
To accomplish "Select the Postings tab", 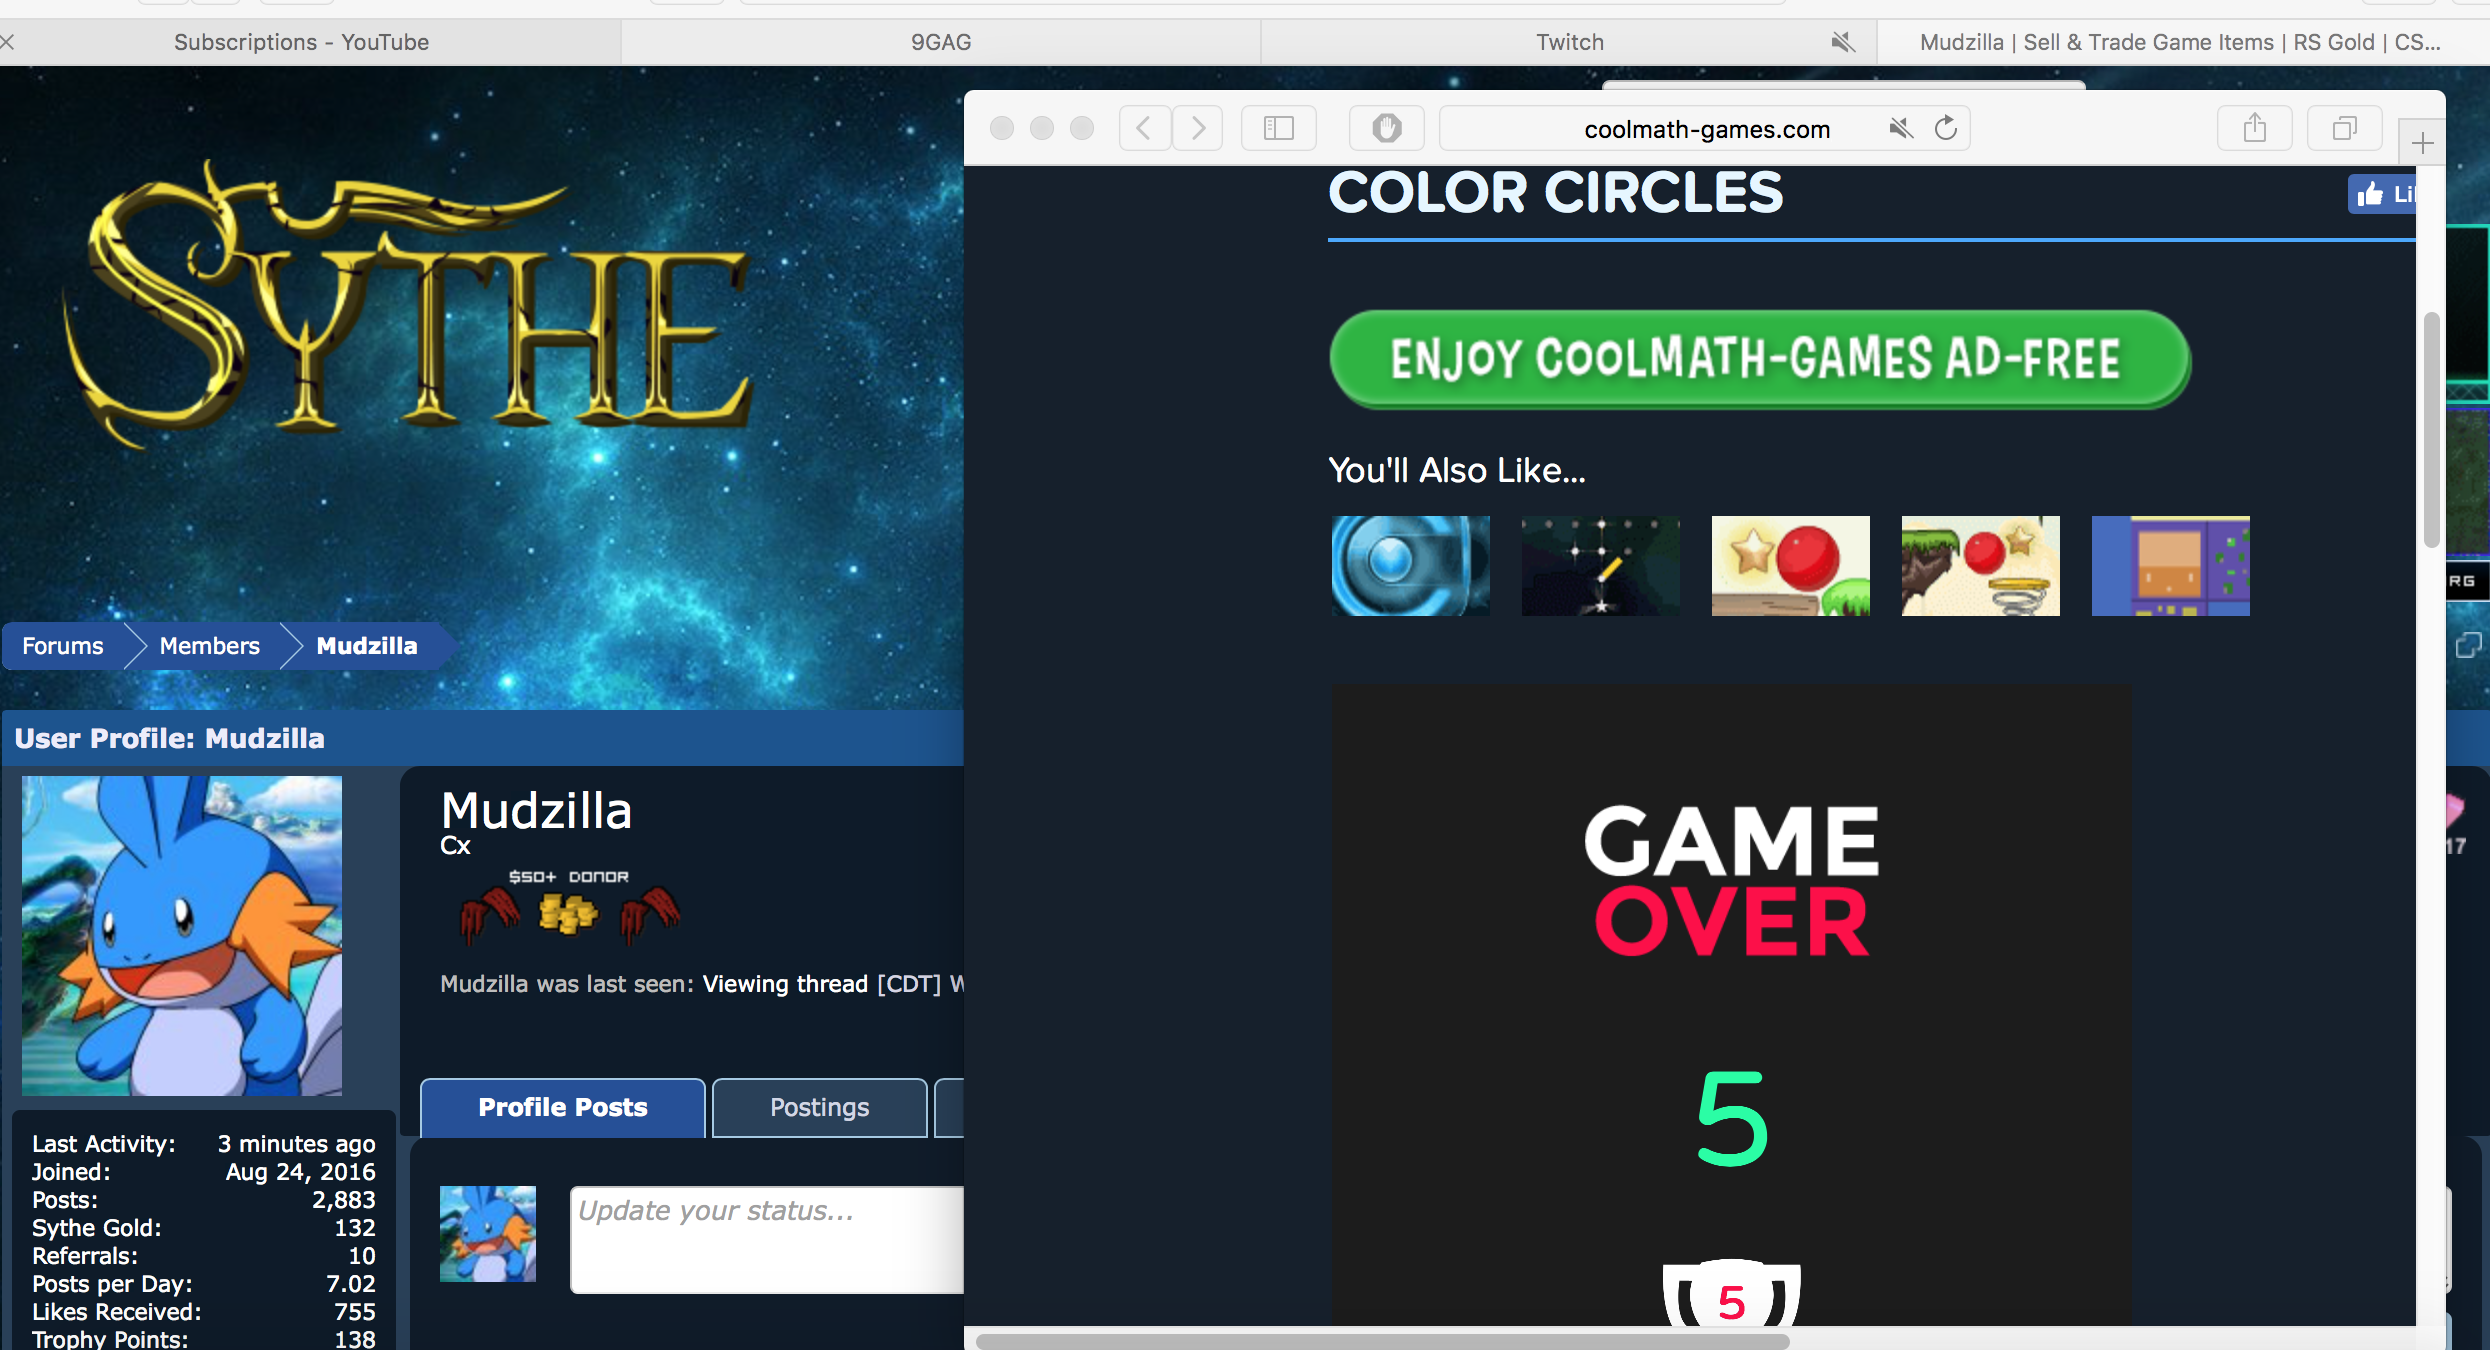I will (x=819, y=1108).
